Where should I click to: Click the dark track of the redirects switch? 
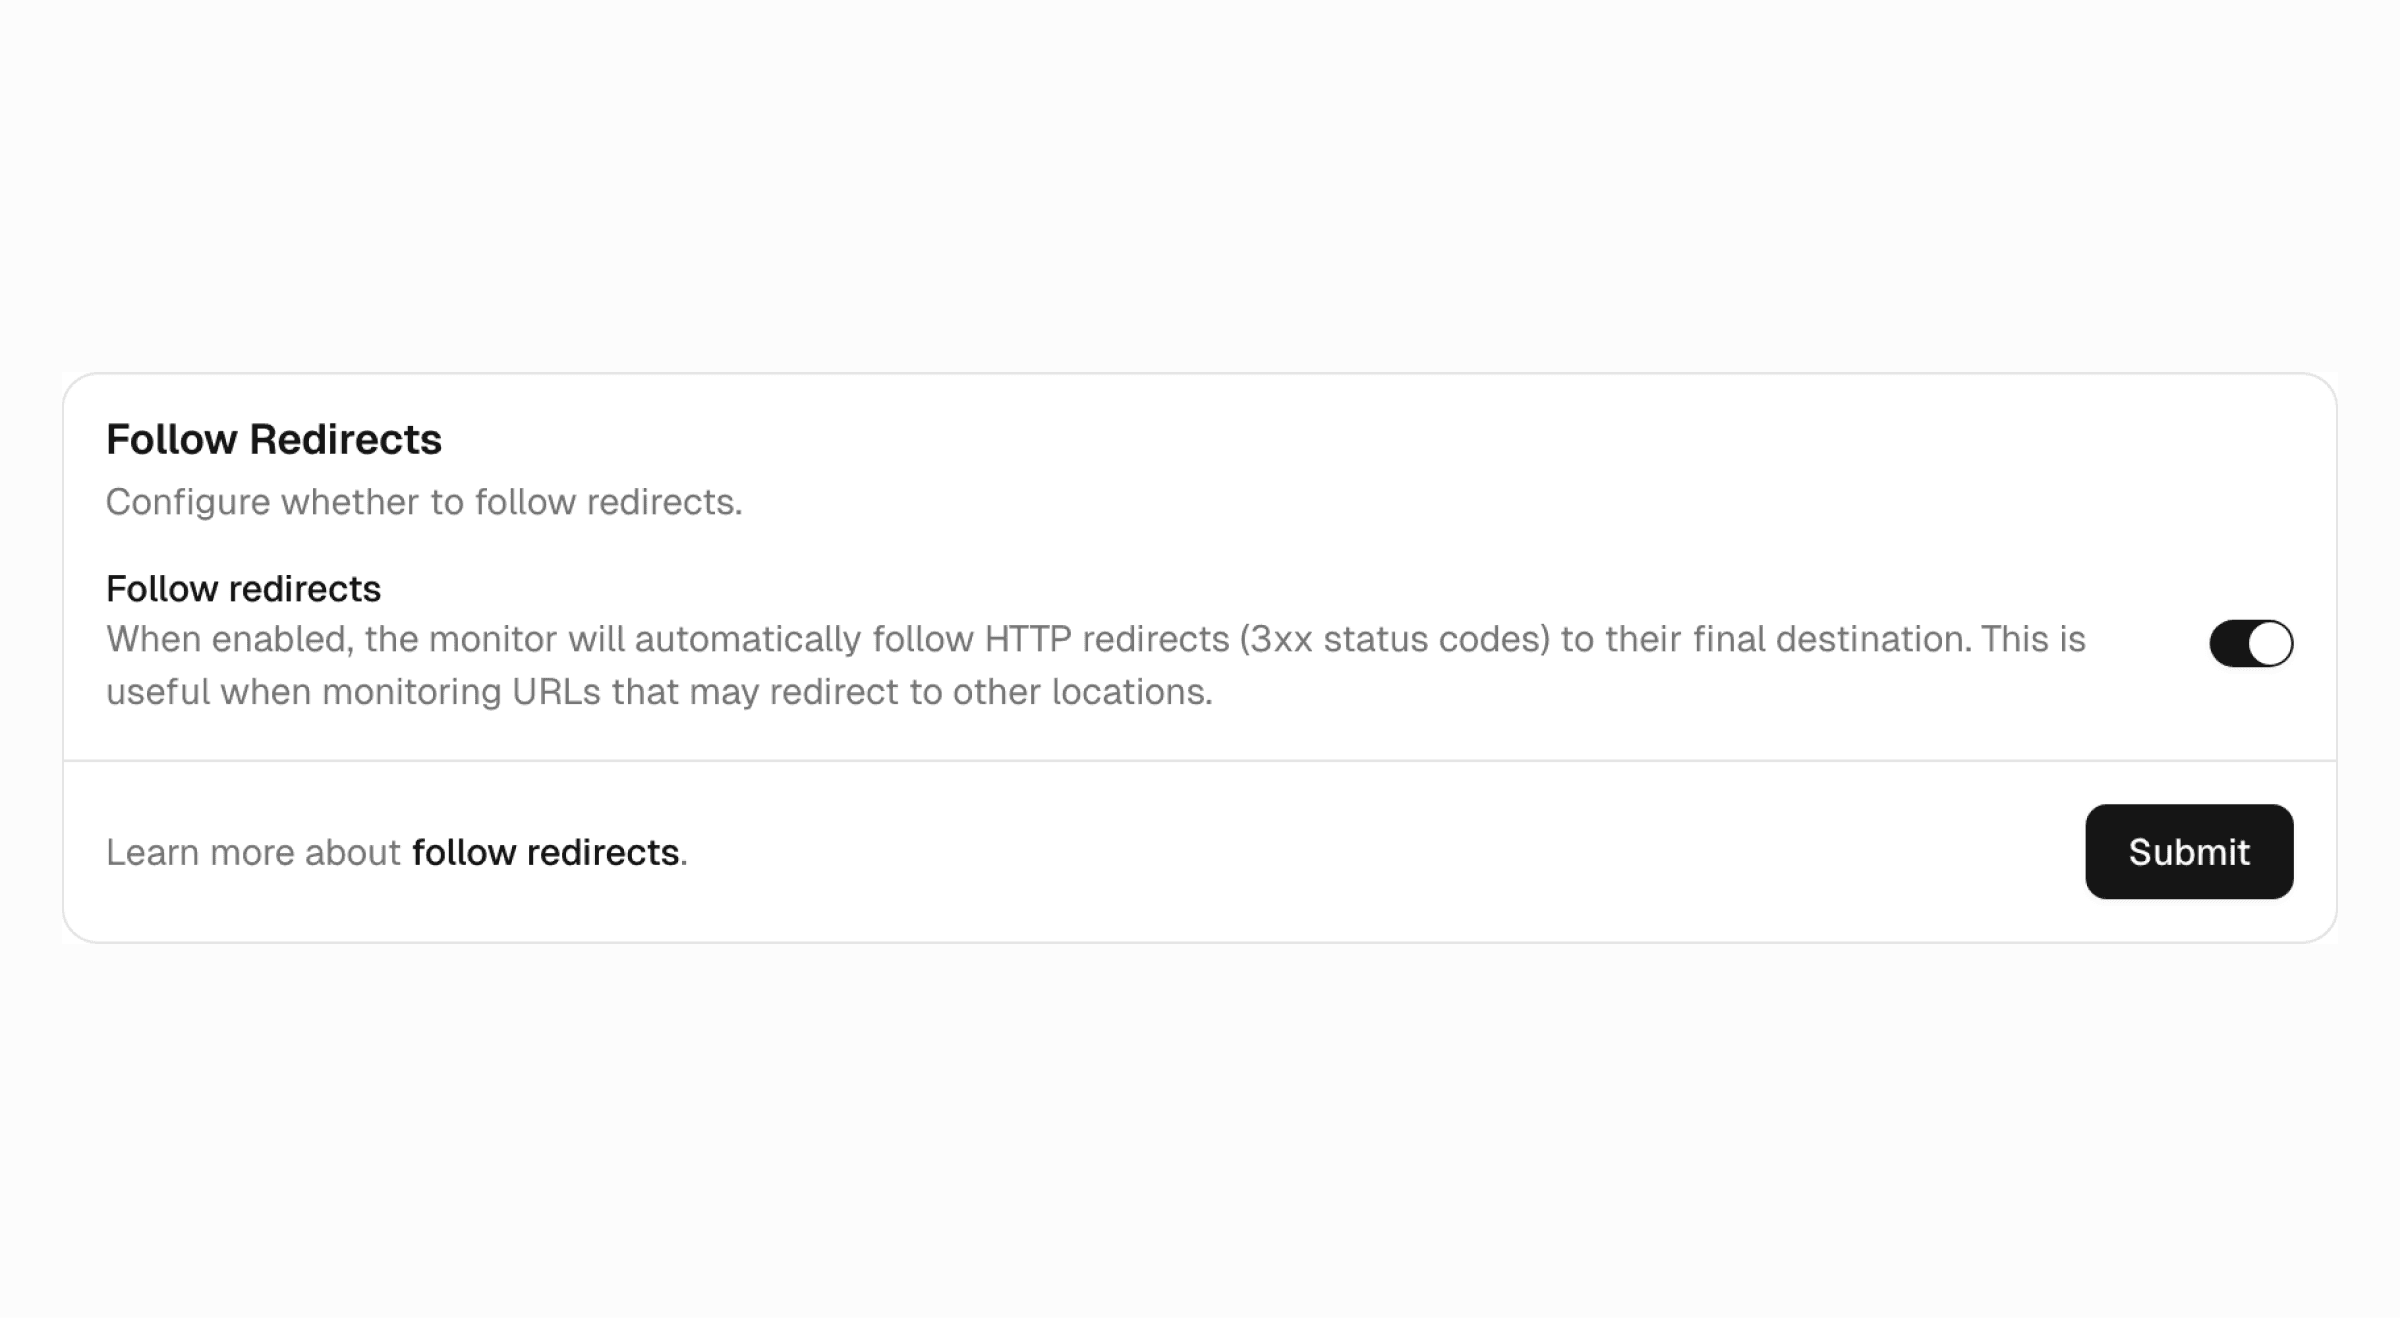tap(2230, 643)
